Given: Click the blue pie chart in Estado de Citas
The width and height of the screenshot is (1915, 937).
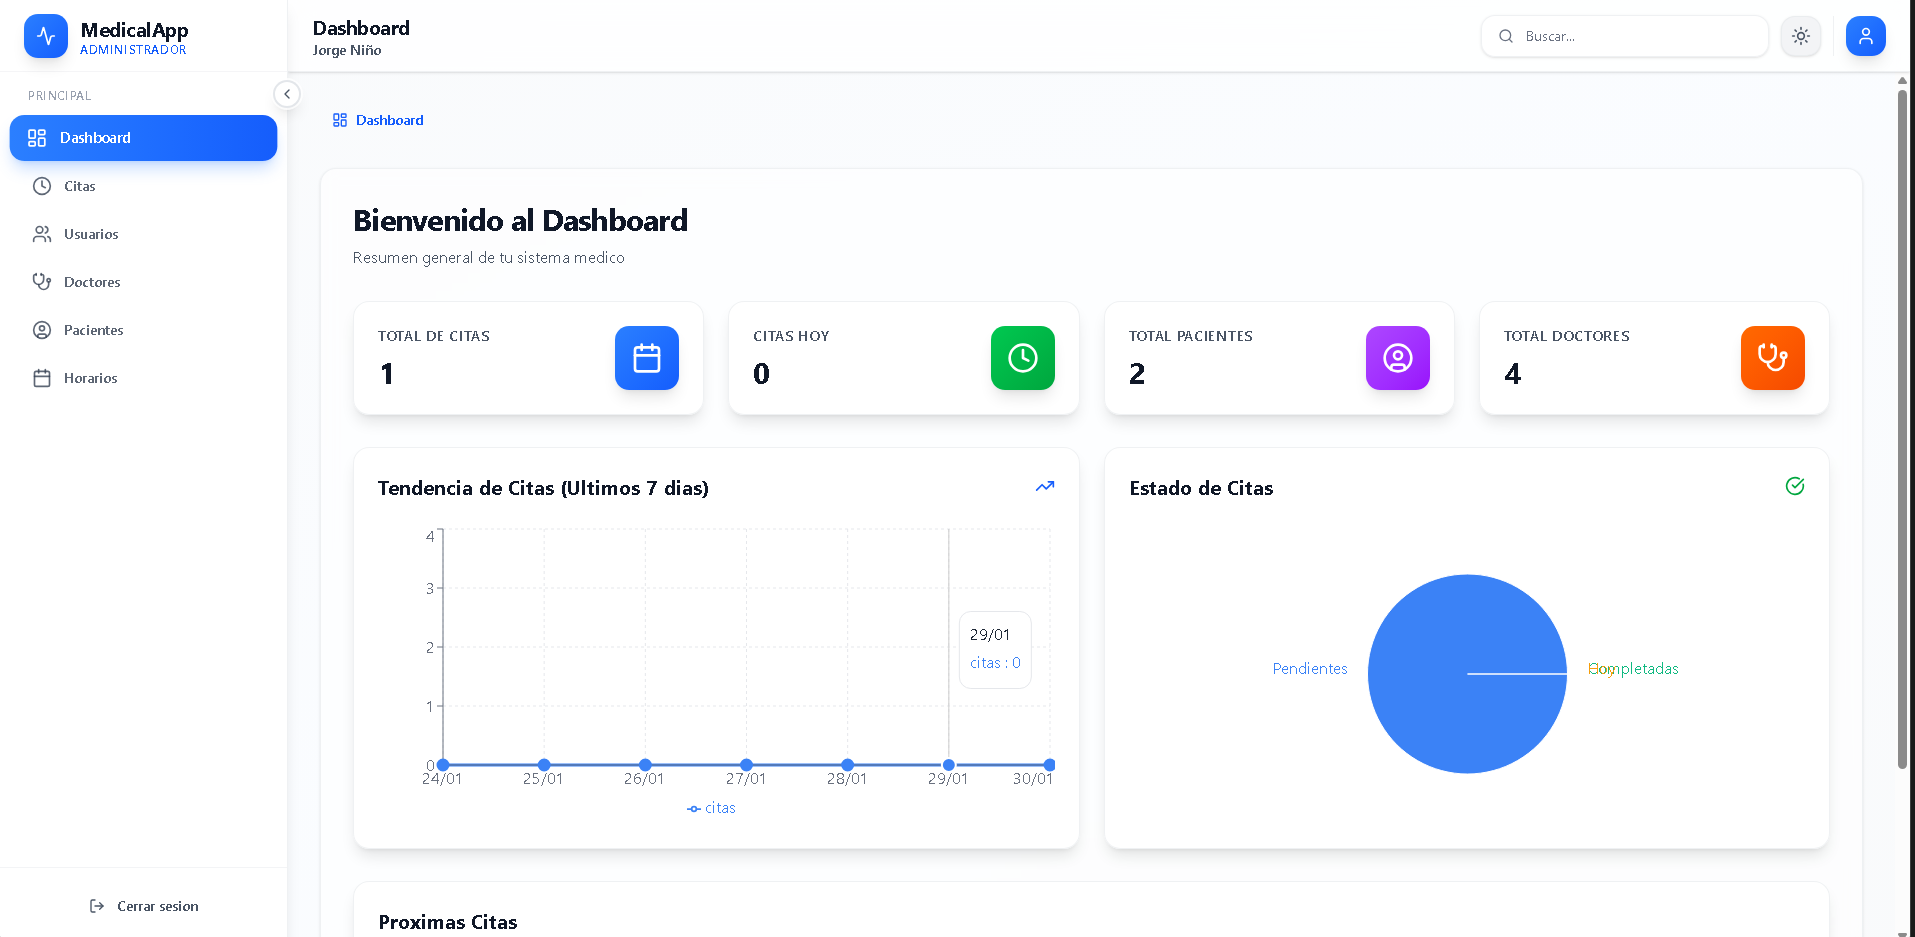Looking at the screenshot, I should [x=1467, y=674].
